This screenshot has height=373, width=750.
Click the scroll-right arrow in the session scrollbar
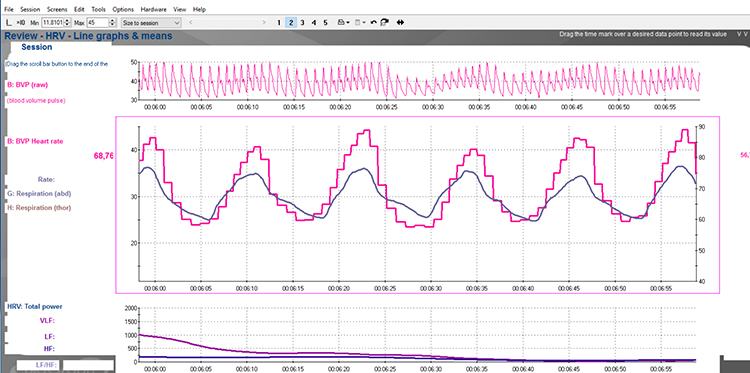(264, 22)
